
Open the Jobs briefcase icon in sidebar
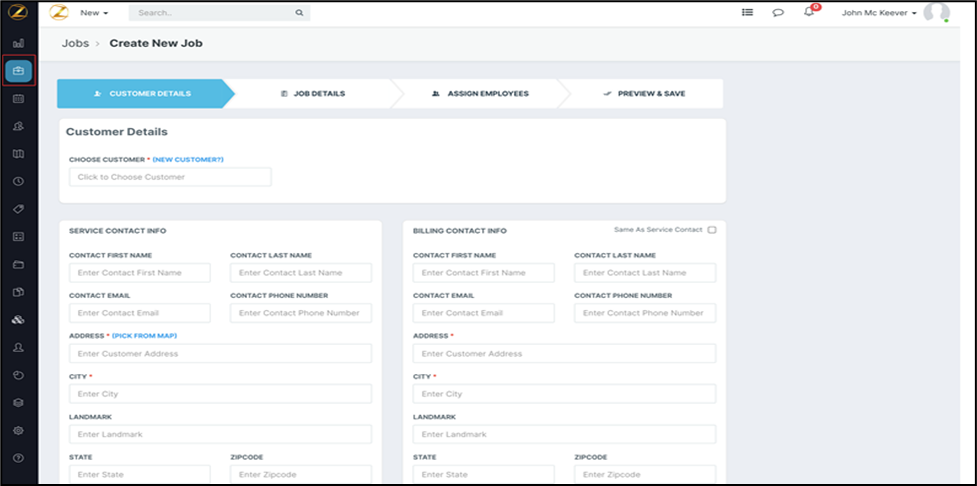19,71
